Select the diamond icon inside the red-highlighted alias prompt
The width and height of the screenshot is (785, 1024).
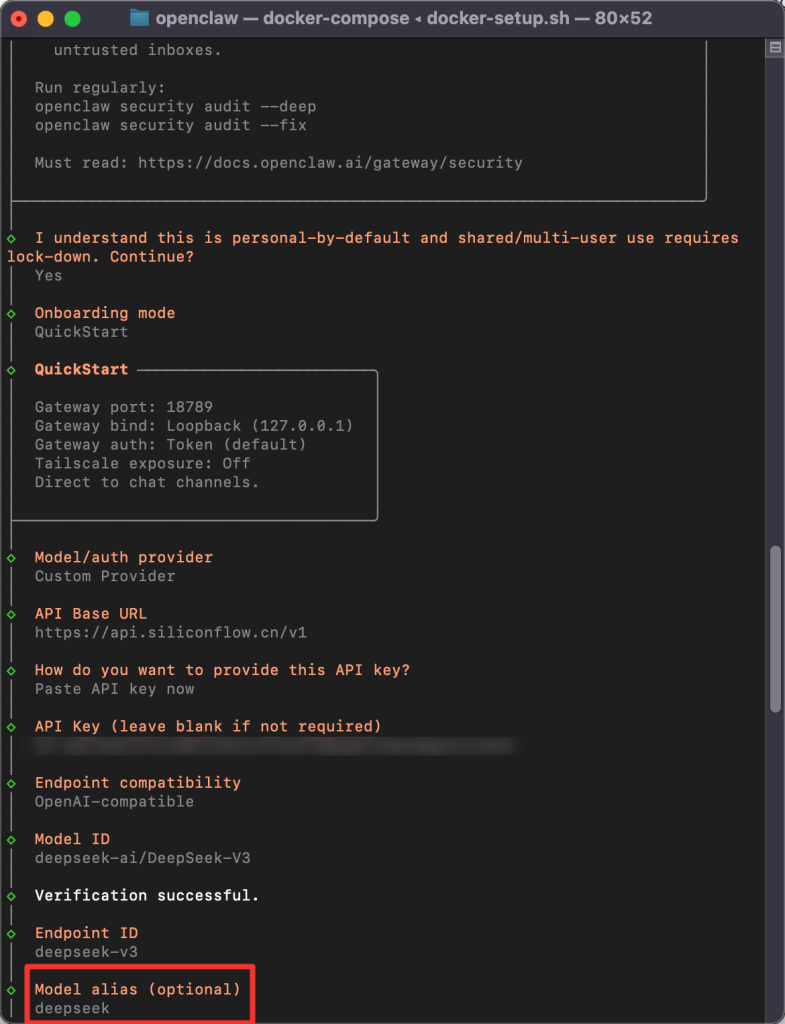(x=13, y=989)
